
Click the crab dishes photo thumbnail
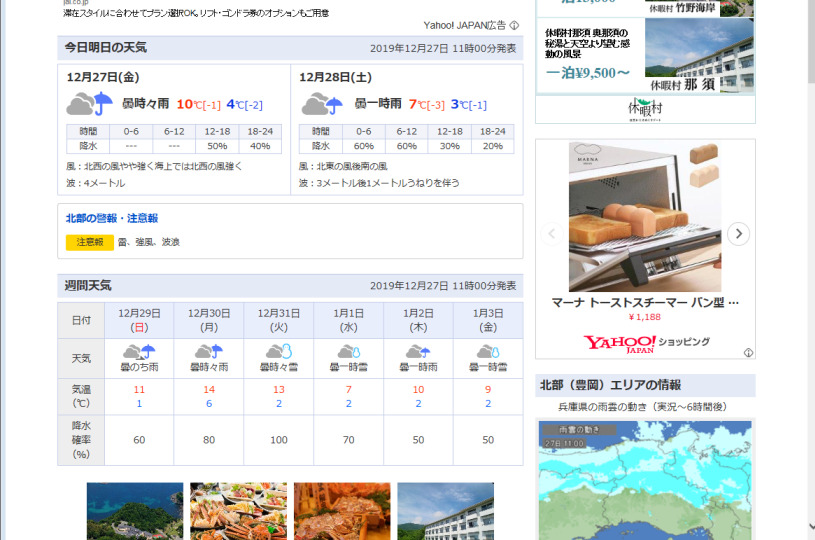click(x=238, y=511)
